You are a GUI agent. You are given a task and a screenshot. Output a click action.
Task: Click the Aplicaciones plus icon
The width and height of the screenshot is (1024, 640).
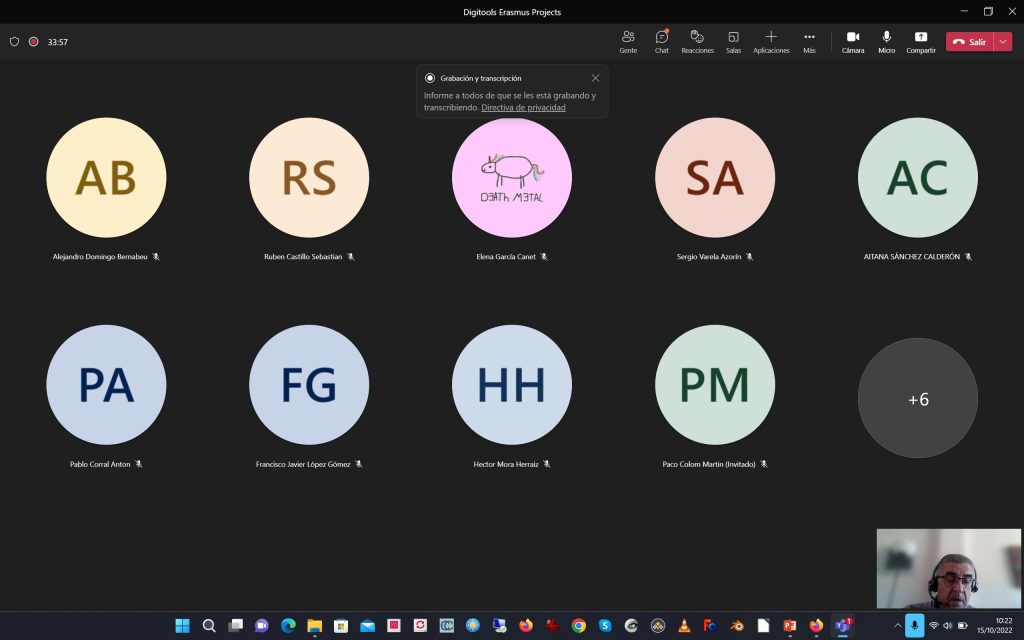pos(771,37)
